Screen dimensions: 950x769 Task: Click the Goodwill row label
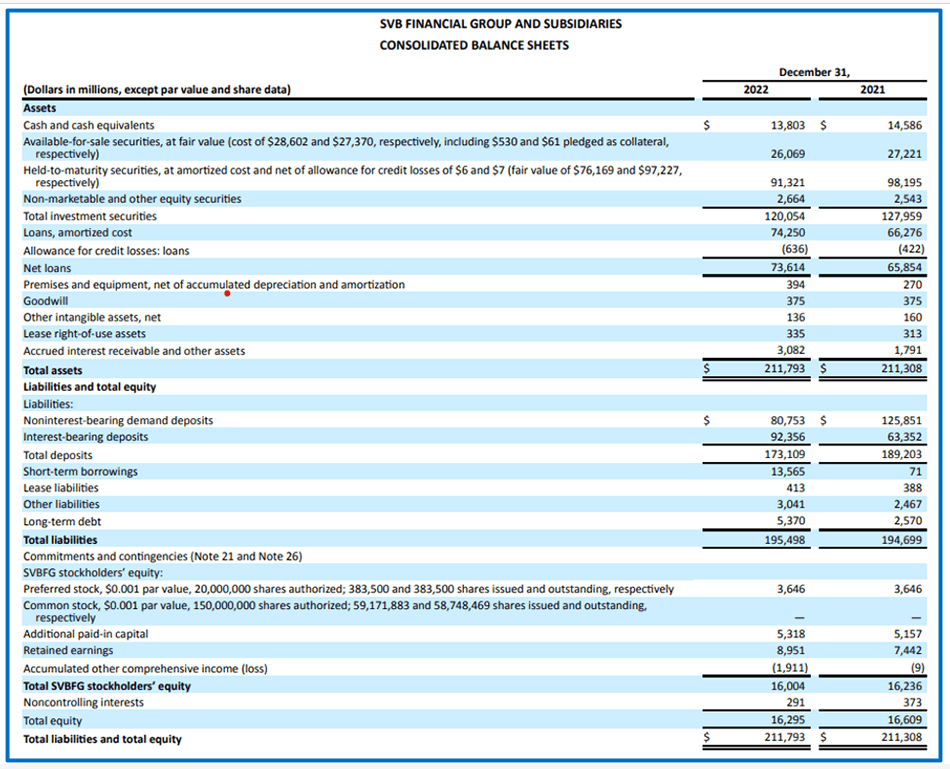point(45,300)
